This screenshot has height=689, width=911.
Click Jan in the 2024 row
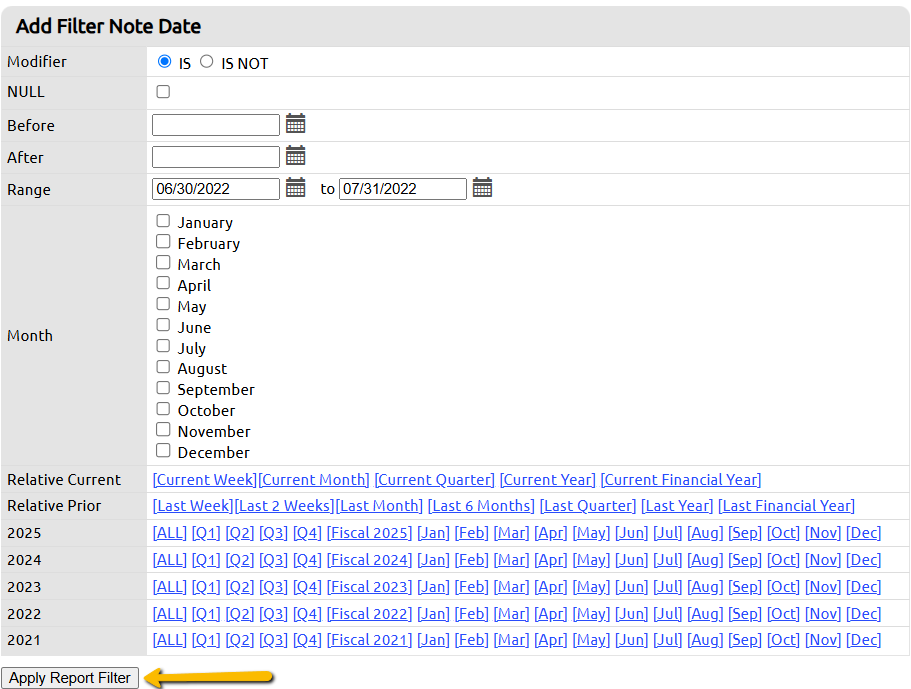433,560
